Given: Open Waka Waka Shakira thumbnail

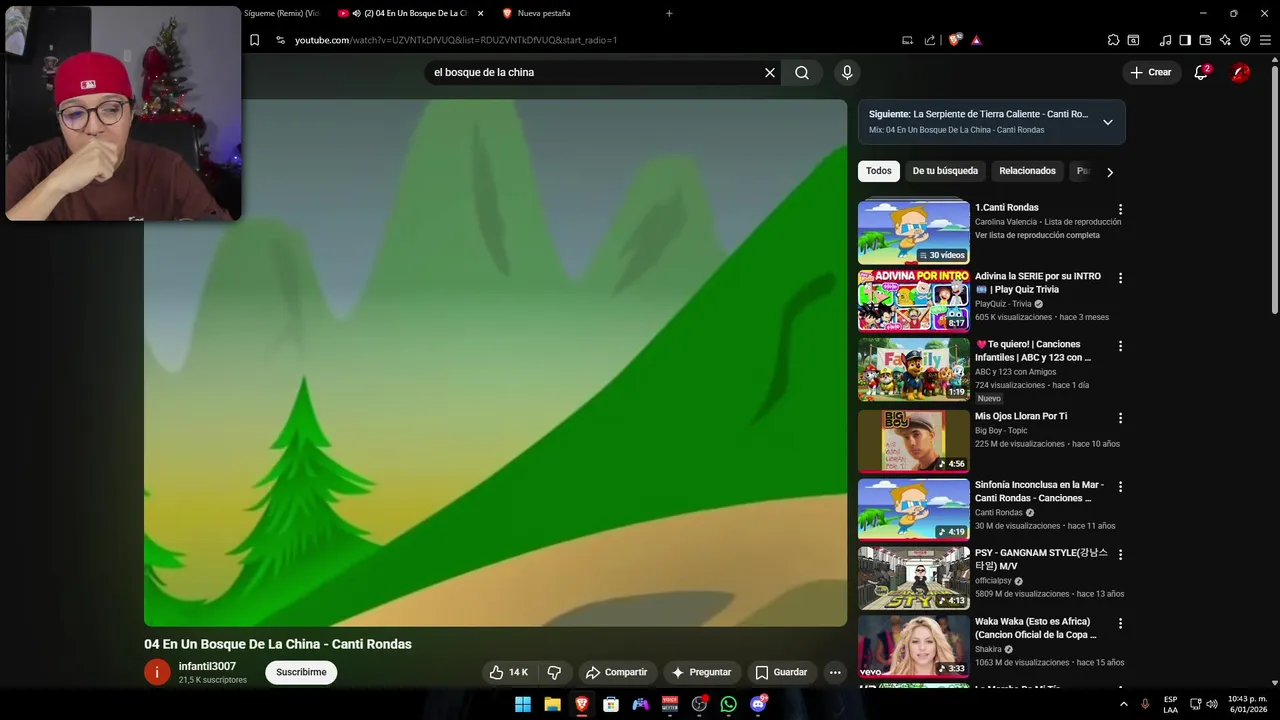Looking at the screenshot, I should [x=913, y=646].
